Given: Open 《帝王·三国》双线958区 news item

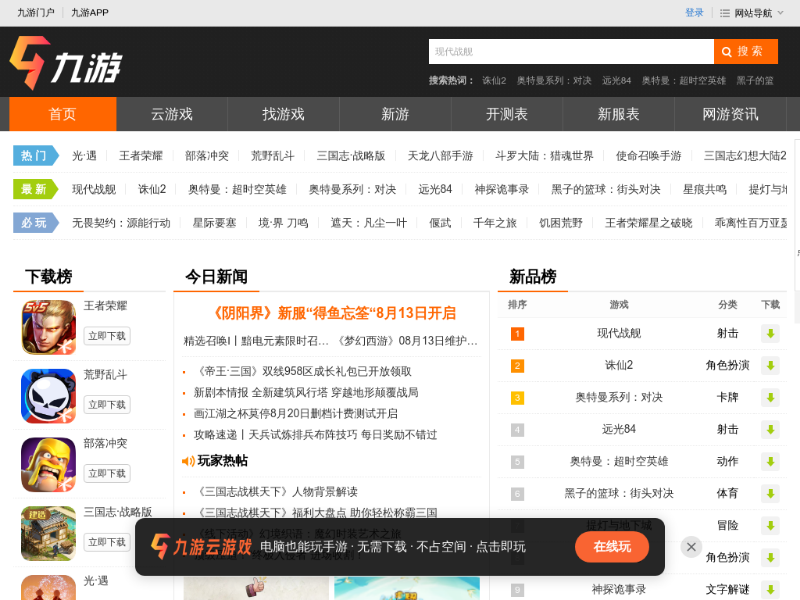Looking at the screenshot, I should (303, 371).
